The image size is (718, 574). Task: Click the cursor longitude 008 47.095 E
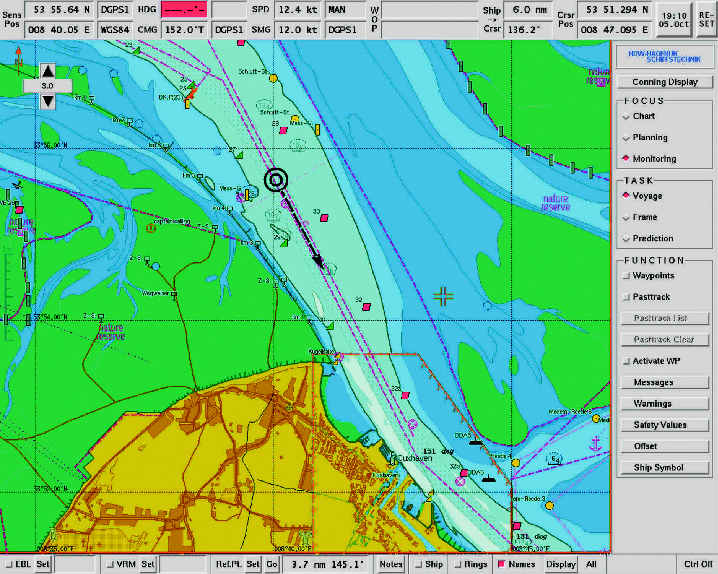[x=614, y=30]
